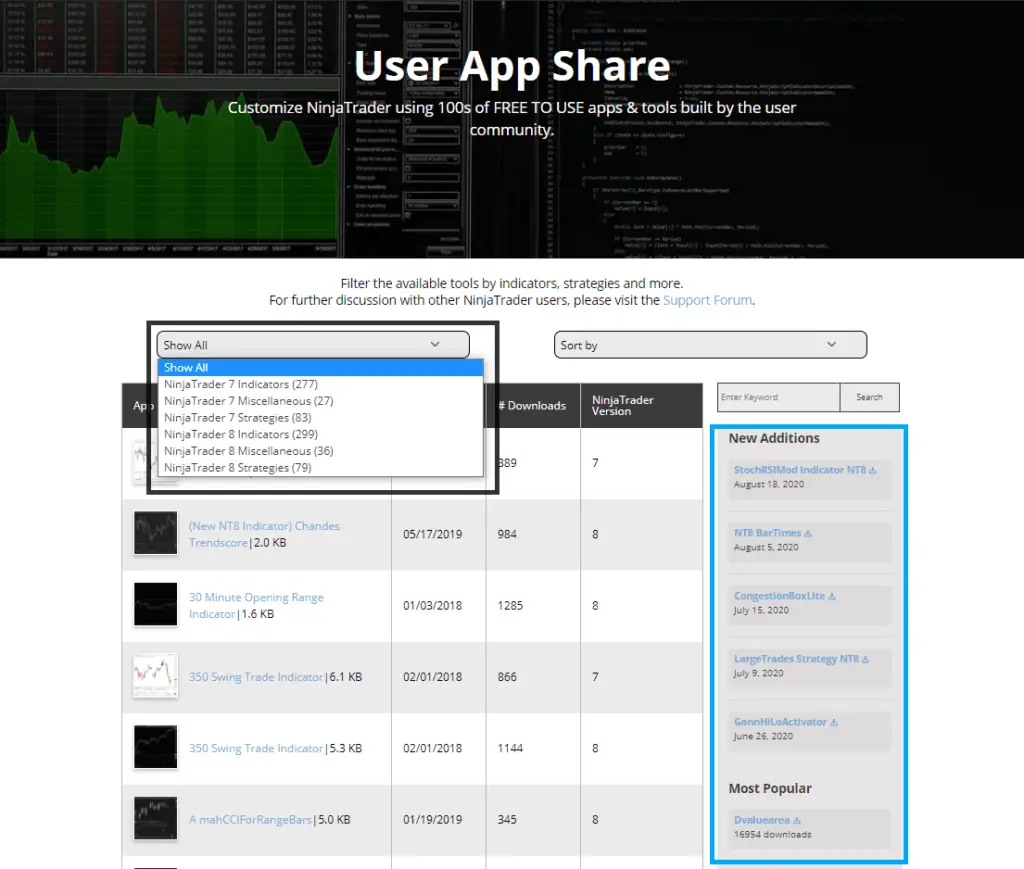Open the Chandes Trendscore thumbnail image
Image resolution: width=1024 pixels, height=869 pixels.
click(x=155, y=533)
